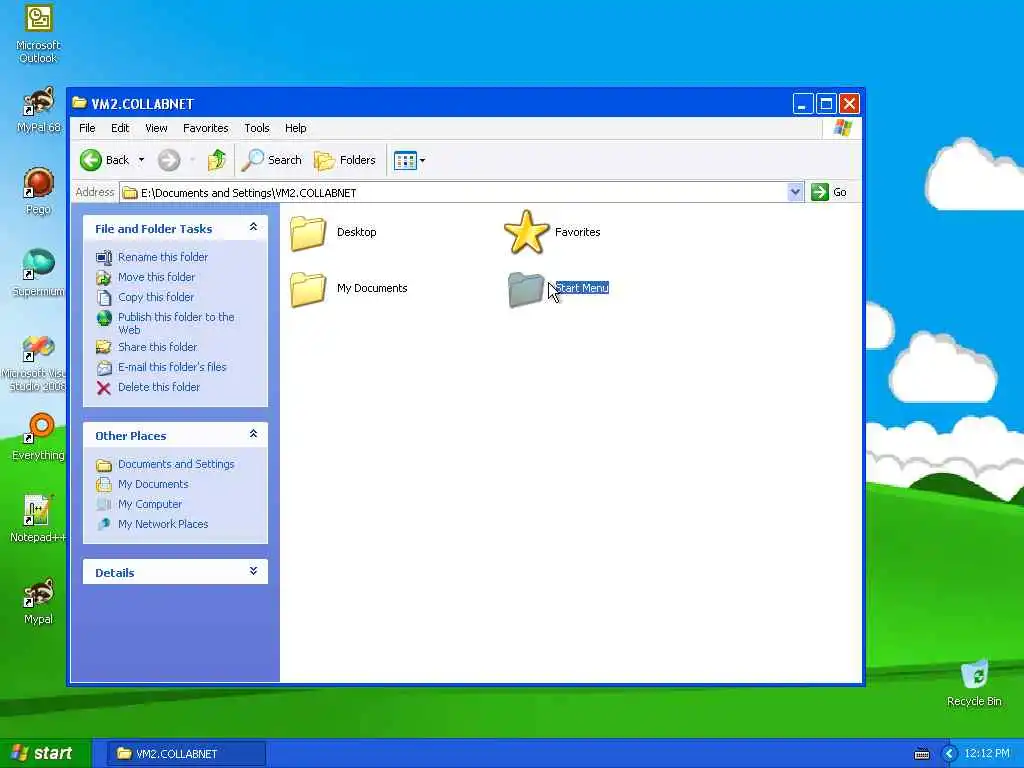Click the Start button on taskbar

point(44,753)
